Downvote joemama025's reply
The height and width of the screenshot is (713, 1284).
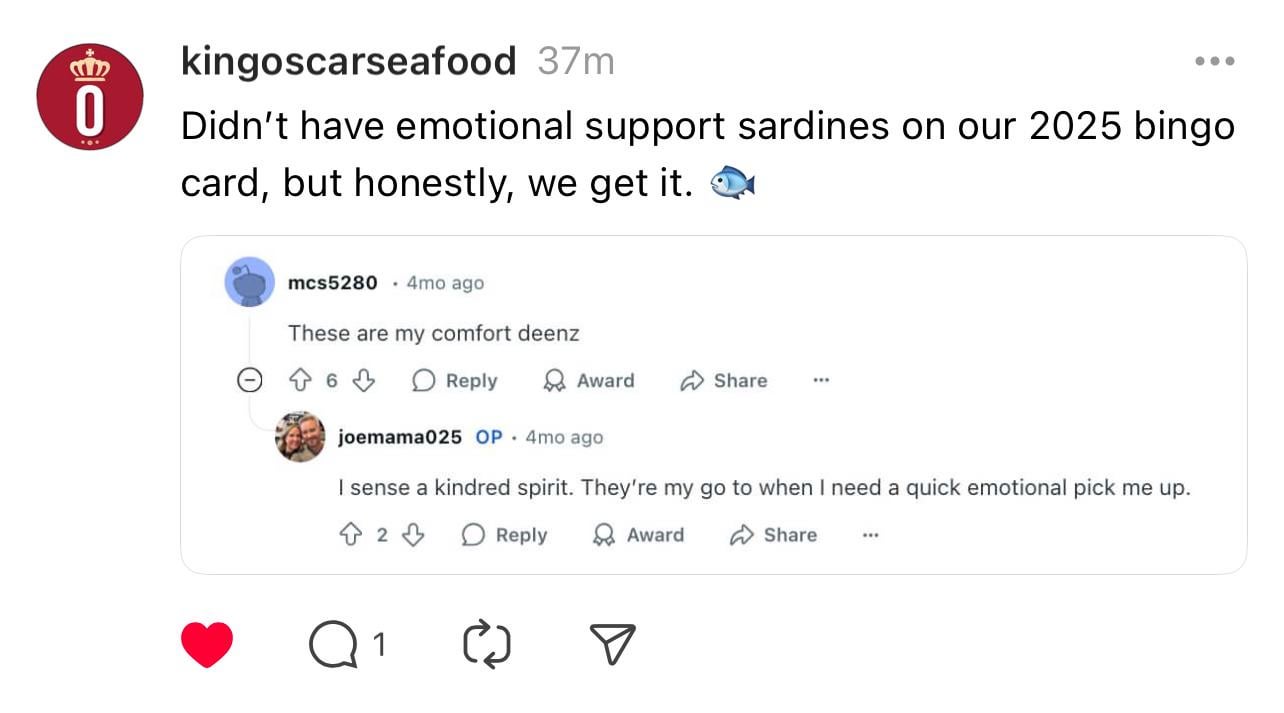tap(413, 535)
